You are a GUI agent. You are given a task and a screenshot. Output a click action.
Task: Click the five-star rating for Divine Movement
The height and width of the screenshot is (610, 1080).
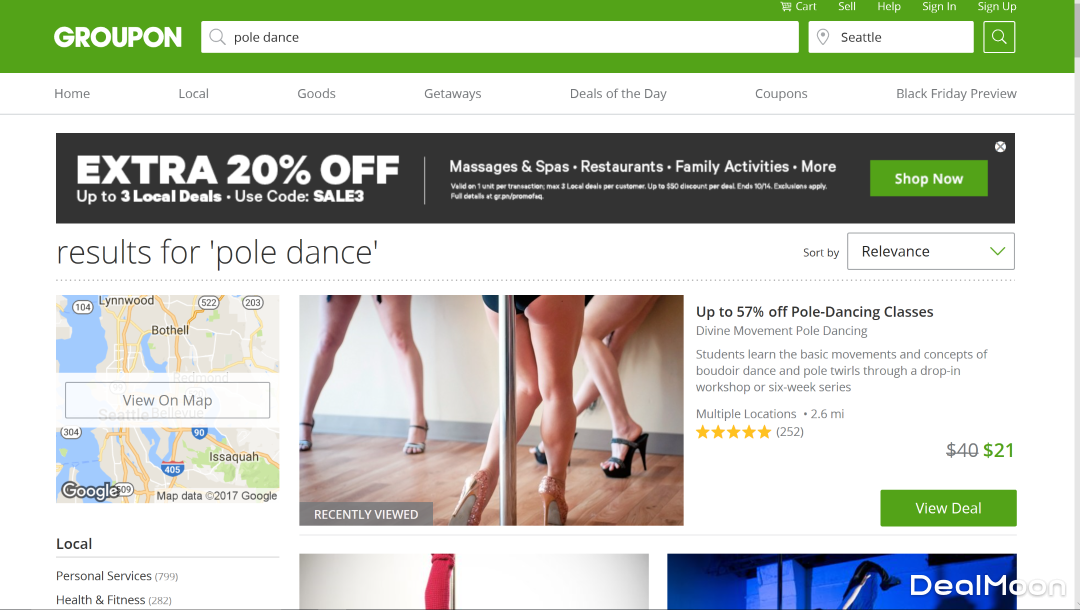tap(733, 432)
